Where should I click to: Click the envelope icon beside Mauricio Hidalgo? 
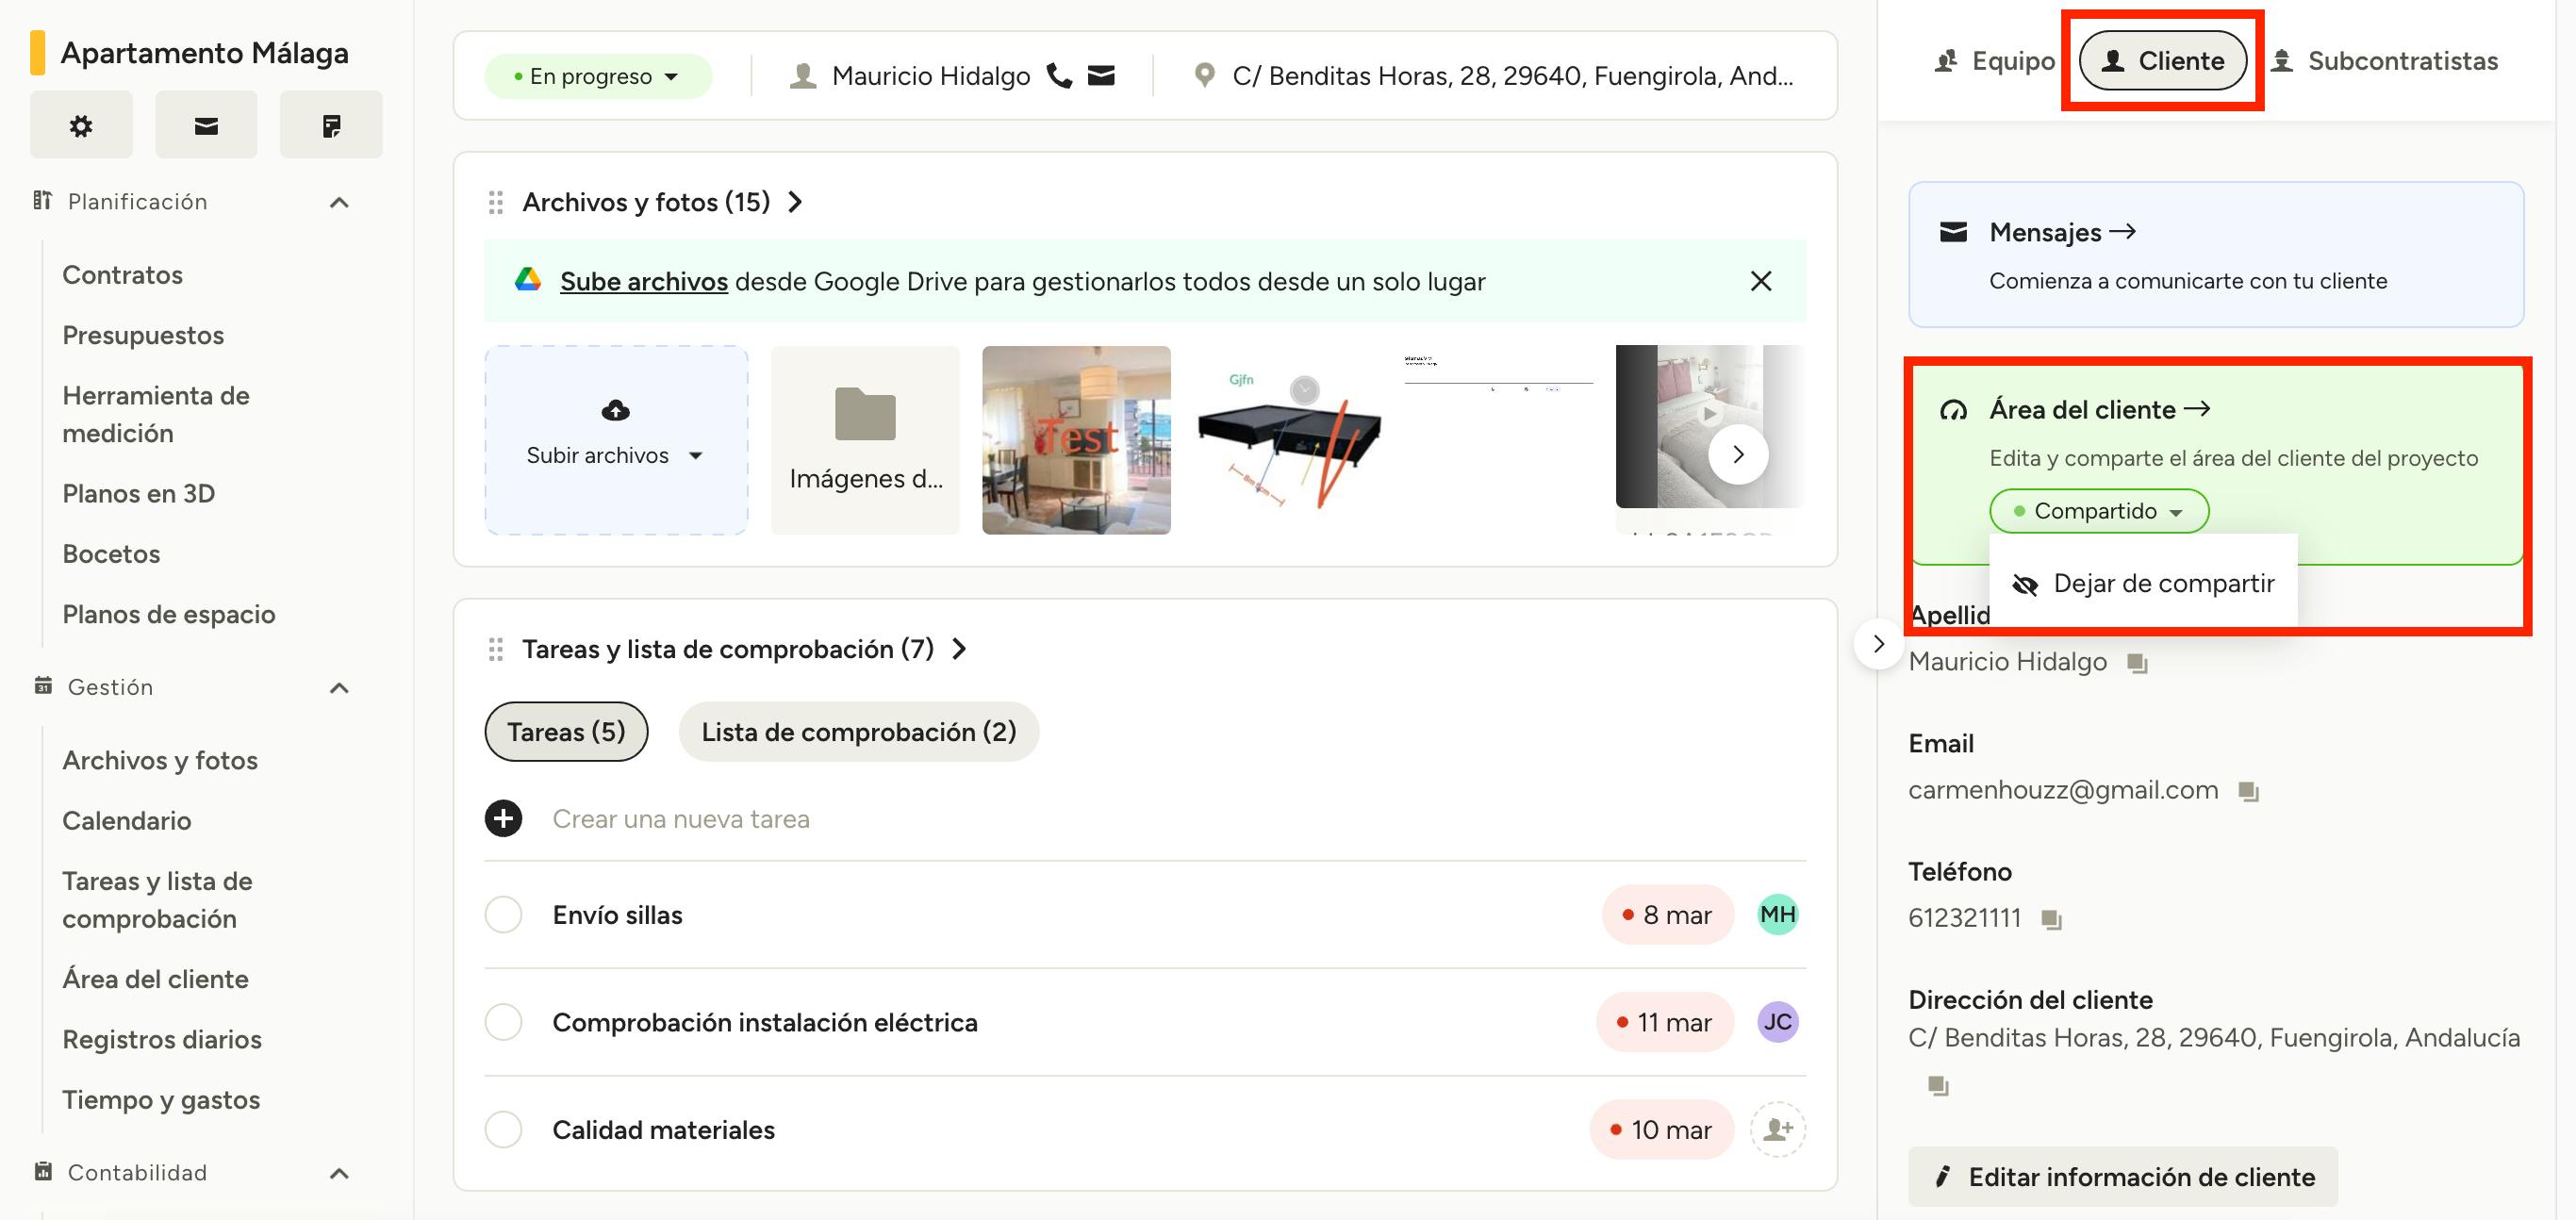[x=1101, y=76]
